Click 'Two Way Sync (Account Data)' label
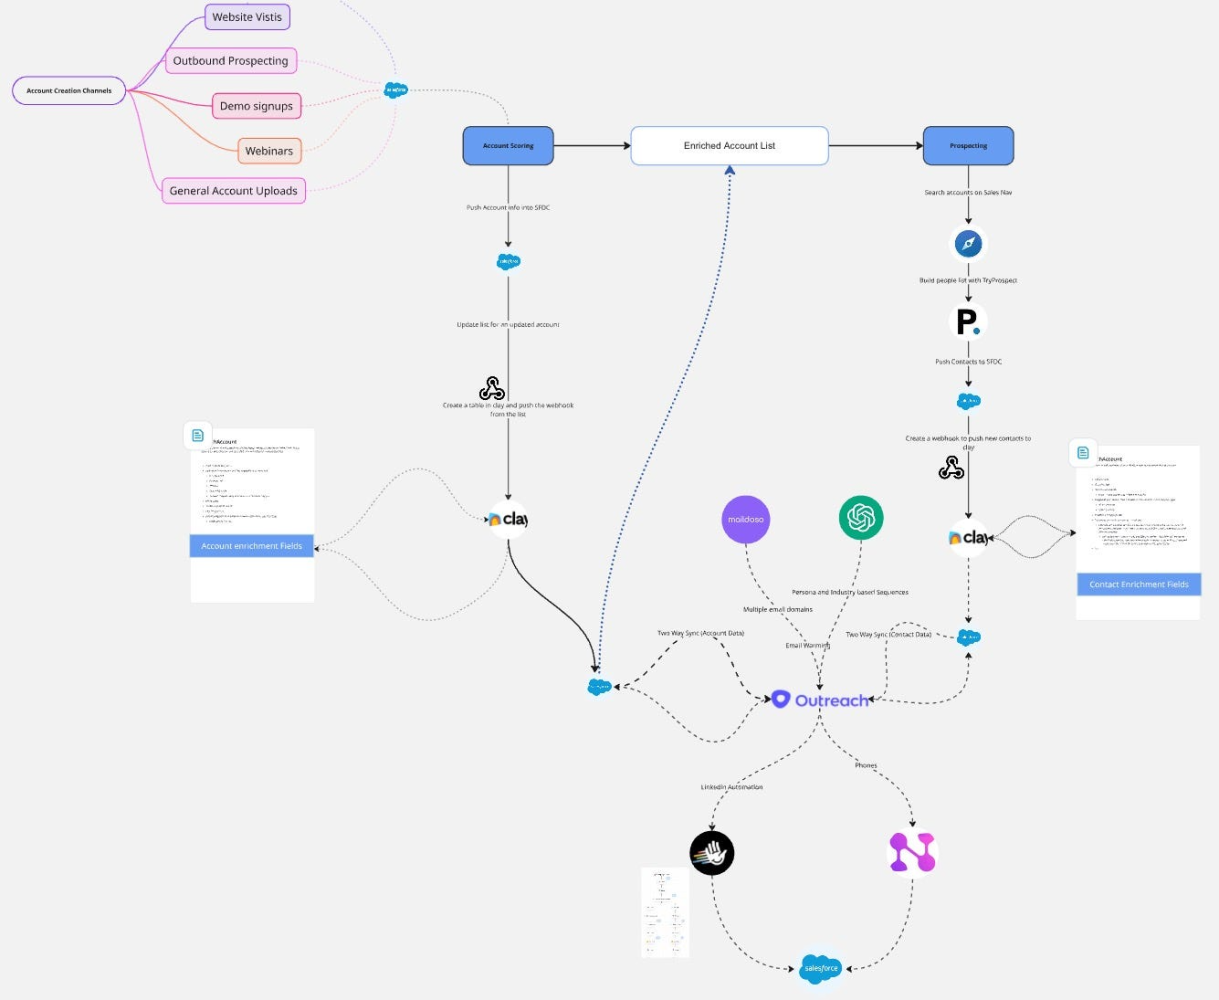The width and height of the screenshot is (1219, 1000). point(700,633)
